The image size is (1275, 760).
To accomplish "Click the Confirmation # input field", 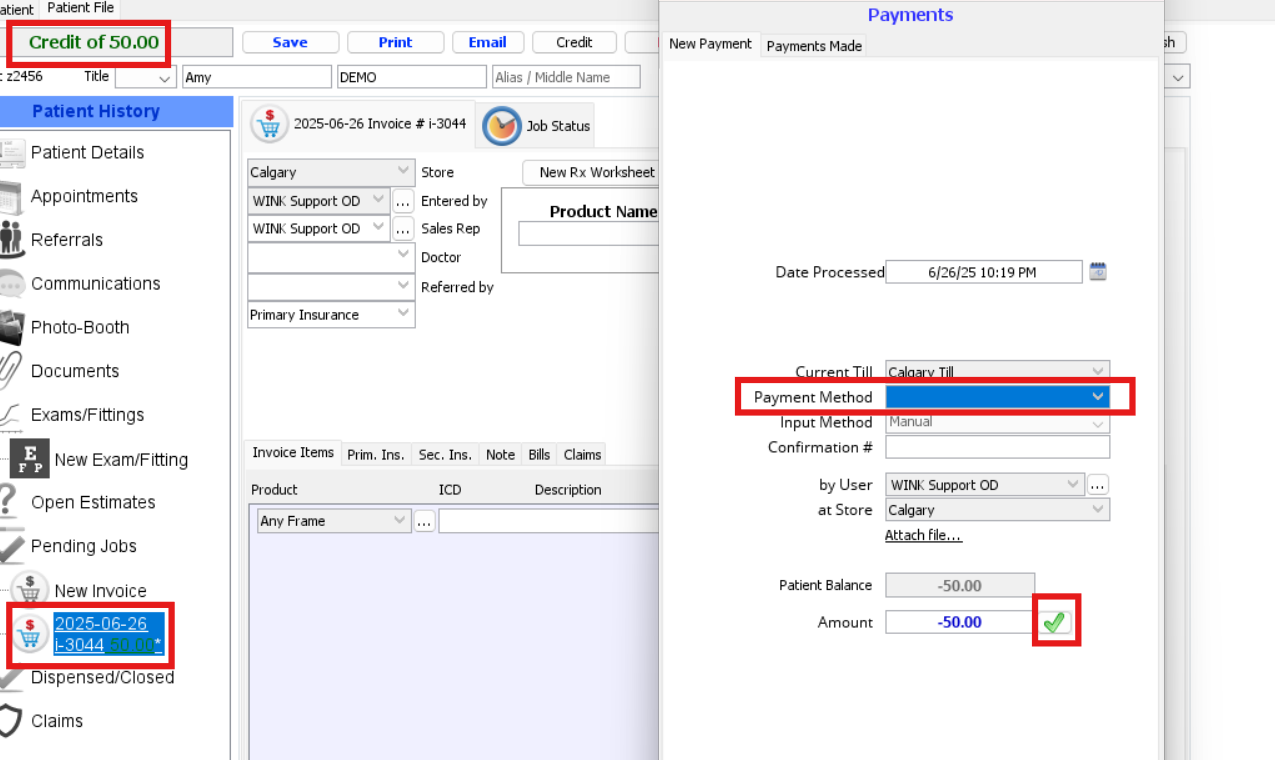I will 998,447.
